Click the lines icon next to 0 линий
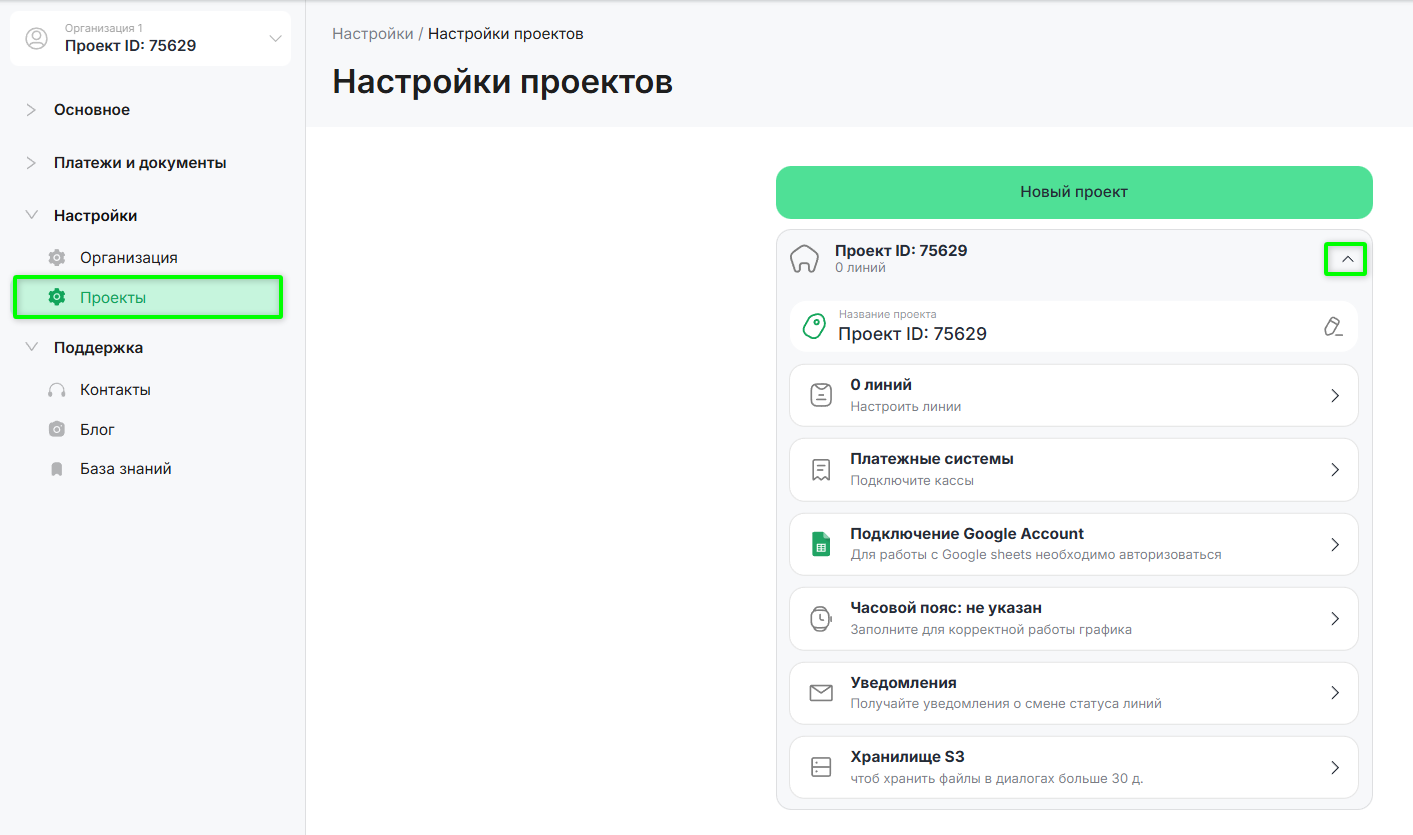This screenshot has height=835, width=1413. (821, 395)
